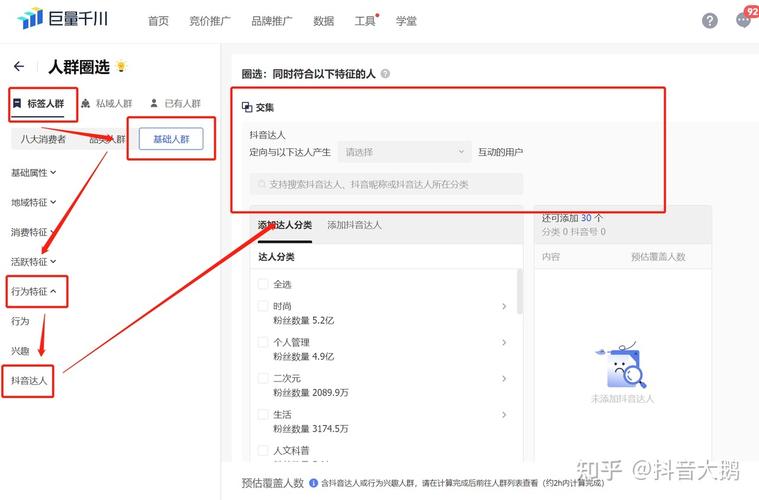Screen dimensions: 759x500
Task: Select the 基础人群 button
Action: (x=171, y=139)
